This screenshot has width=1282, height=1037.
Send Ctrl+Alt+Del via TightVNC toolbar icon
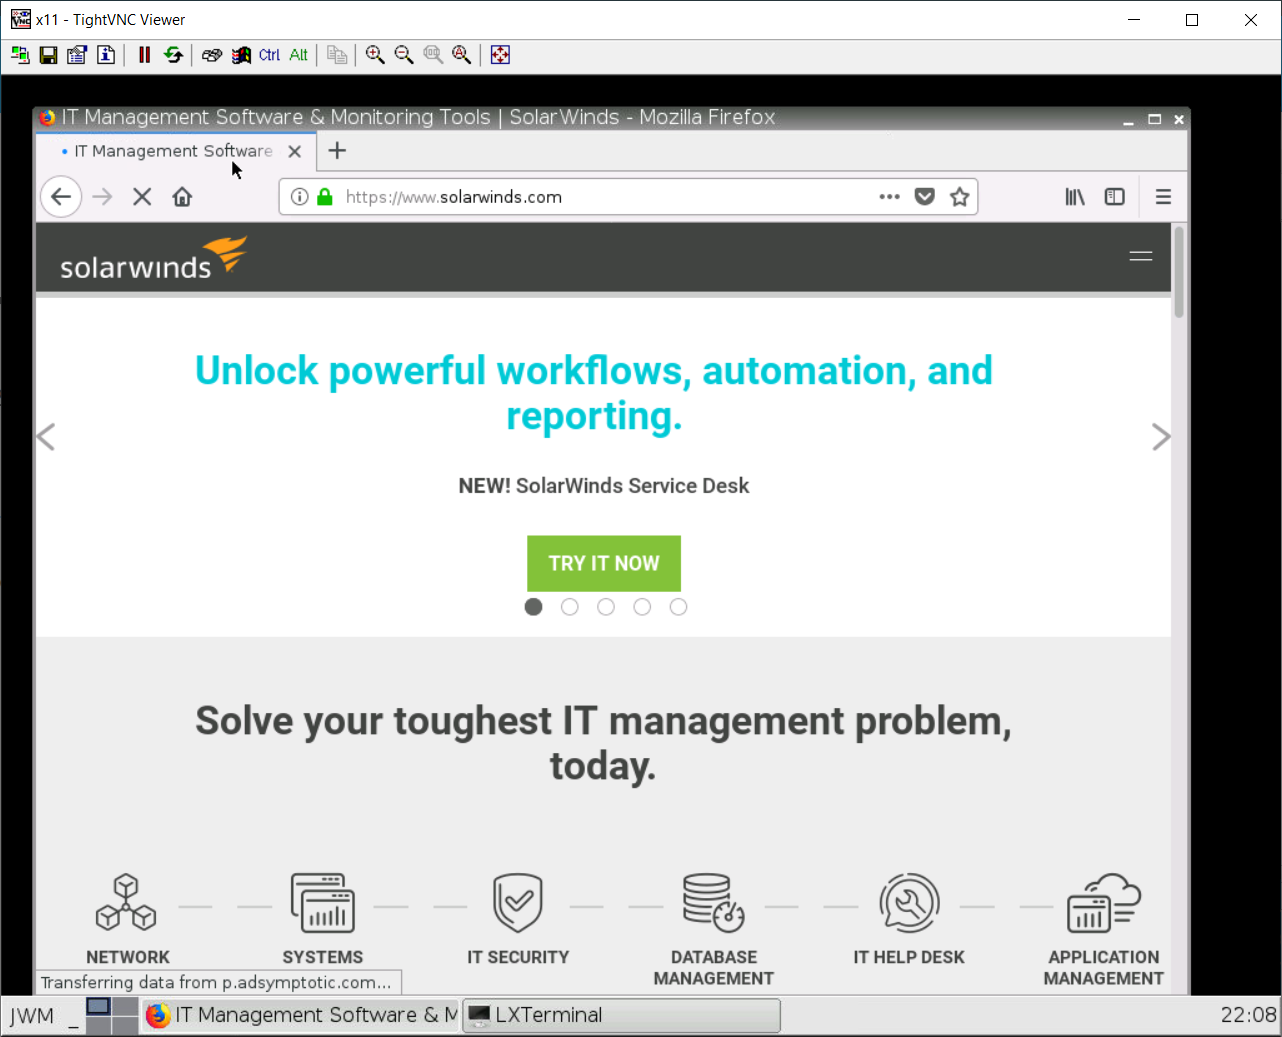pos(212,55)
